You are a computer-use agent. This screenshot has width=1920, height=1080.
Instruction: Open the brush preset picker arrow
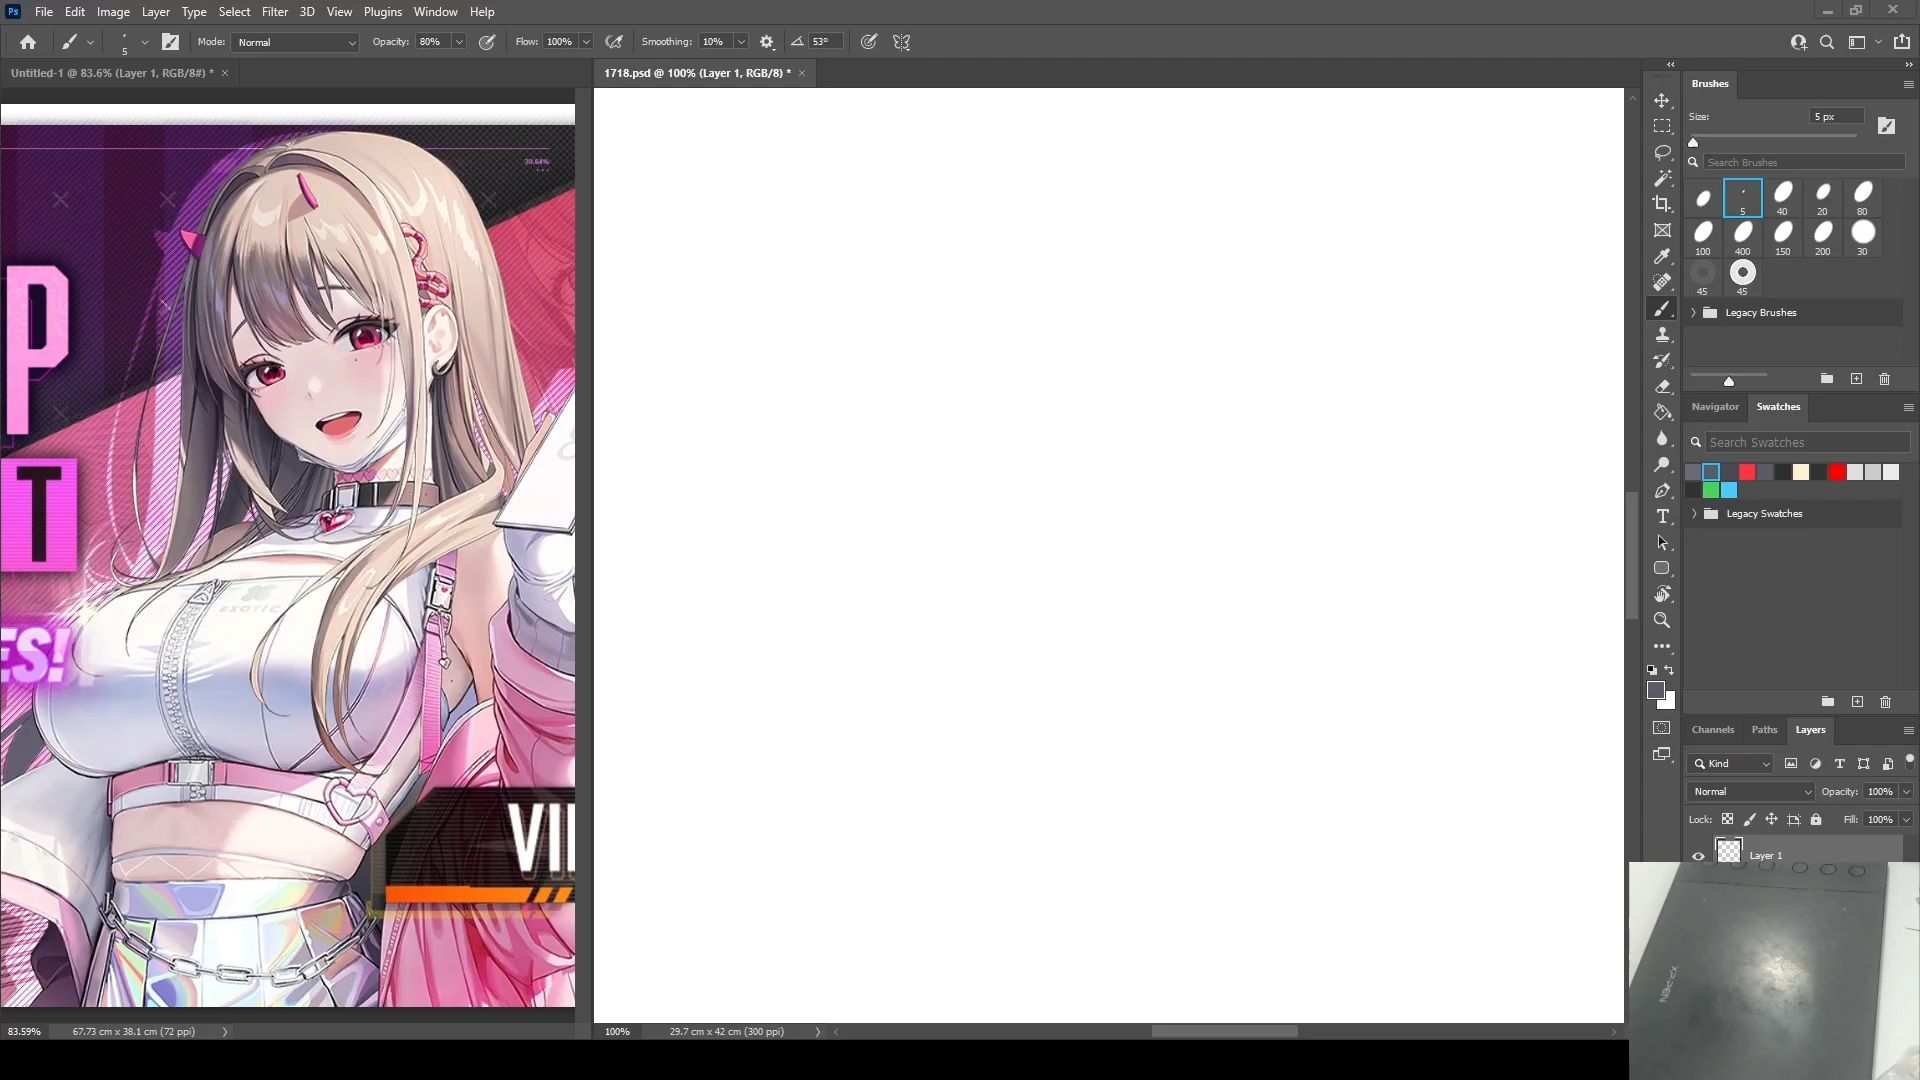[145, 42]
